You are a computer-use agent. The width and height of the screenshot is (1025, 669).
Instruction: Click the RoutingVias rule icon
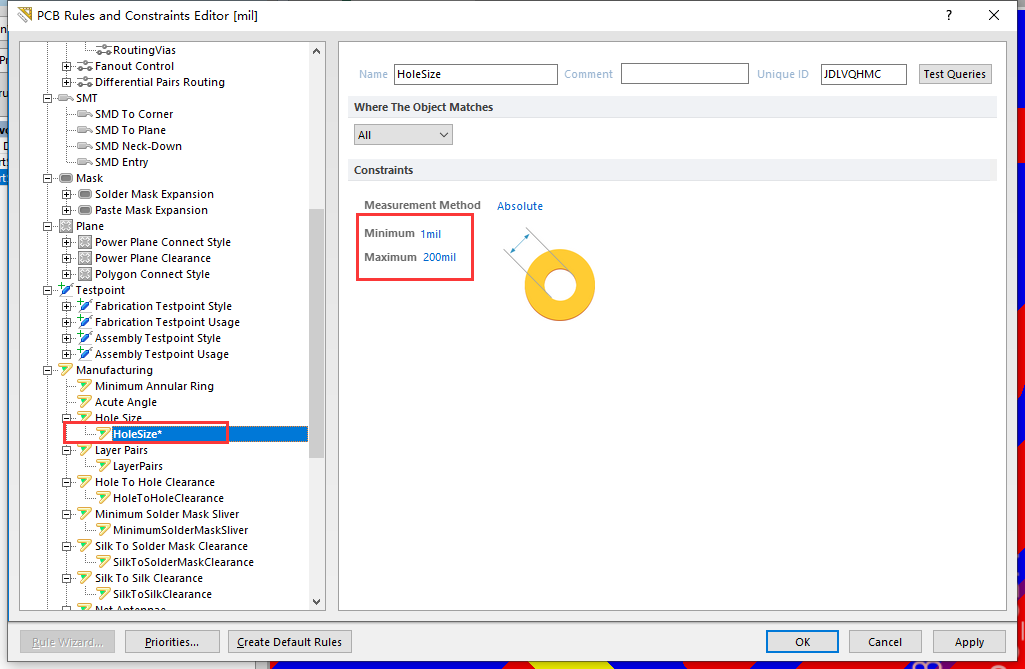point(103,50)
